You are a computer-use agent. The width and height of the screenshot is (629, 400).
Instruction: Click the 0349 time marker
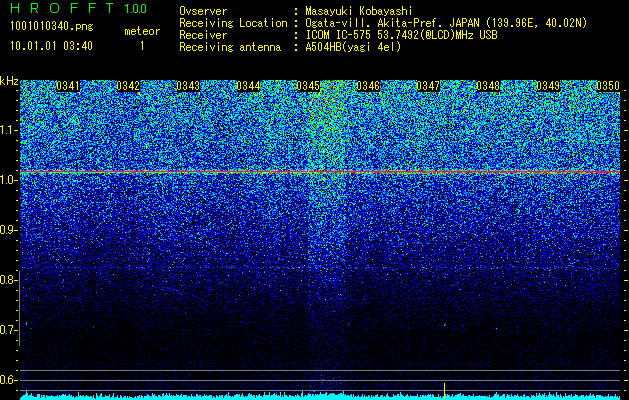click(x=548, y=86)
